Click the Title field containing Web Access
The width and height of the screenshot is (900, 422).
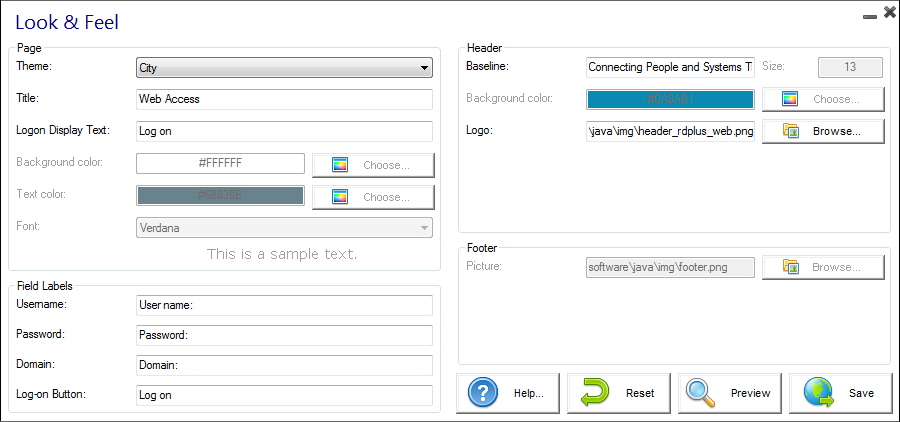click(x=284, y=100)
